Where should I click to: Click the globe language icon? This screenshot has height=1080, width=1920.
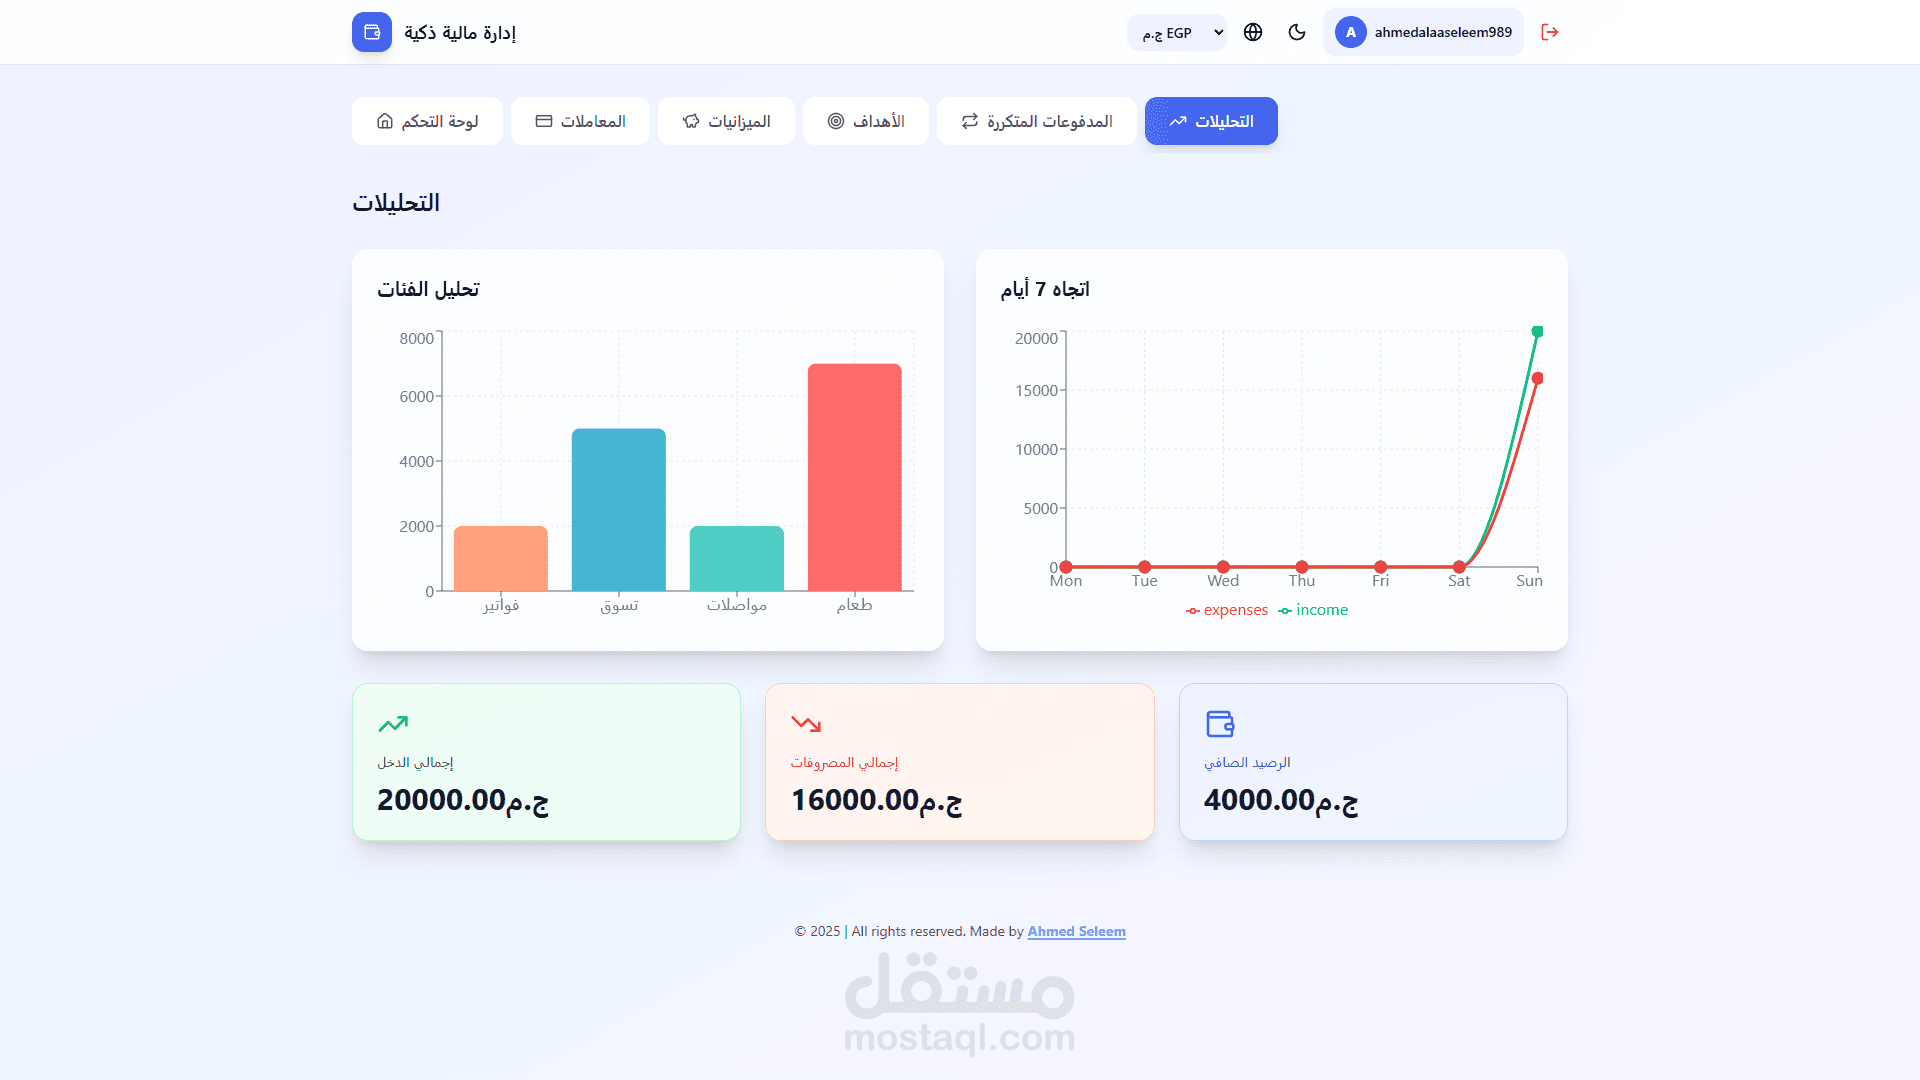click(1253, 32)
